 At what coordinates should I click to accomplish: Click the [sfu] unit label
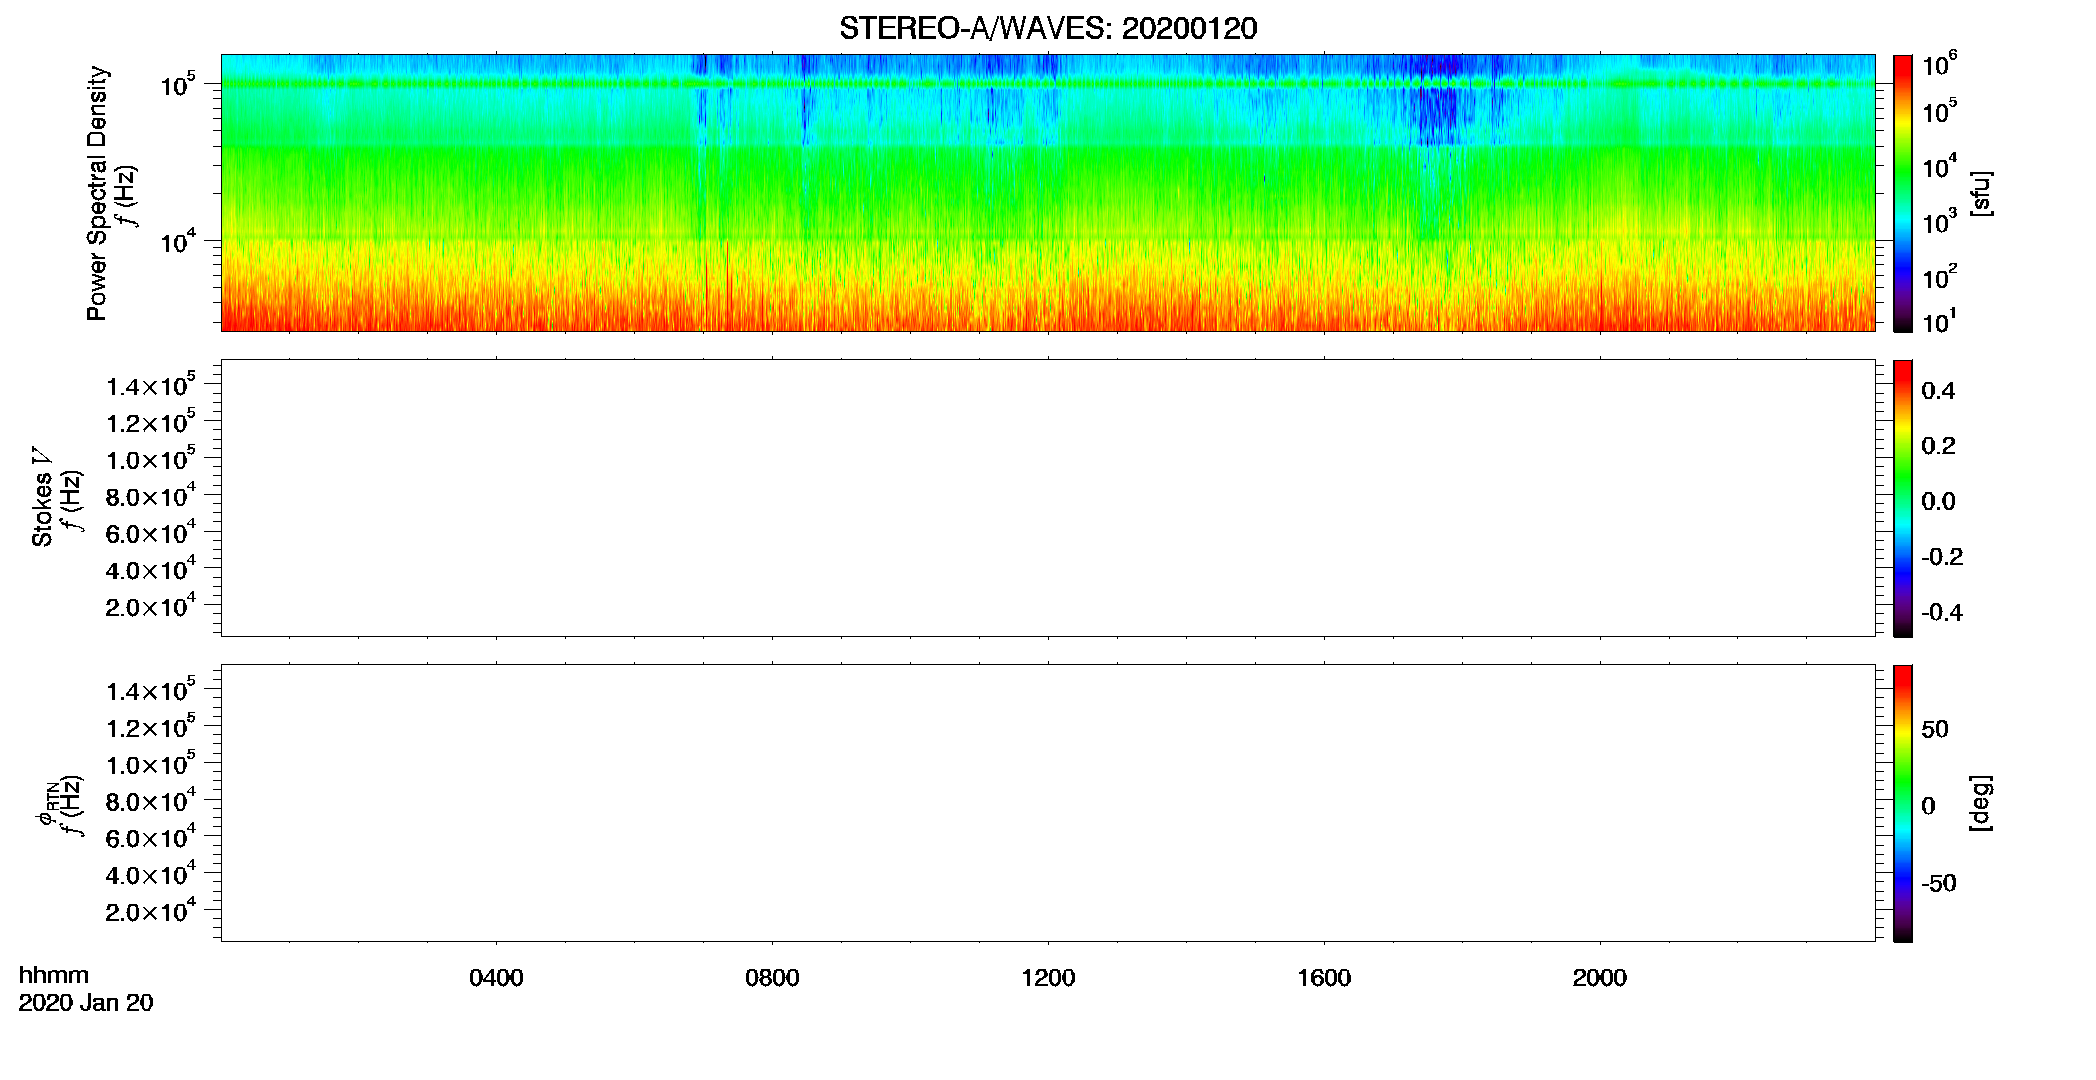pyautogui.click(x=1980, y=193)
